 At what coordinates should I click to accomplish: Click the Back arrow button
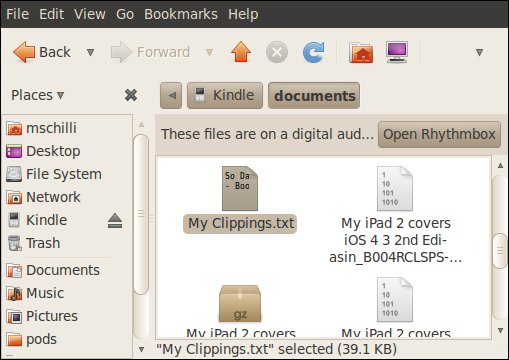tap(42, 52)
